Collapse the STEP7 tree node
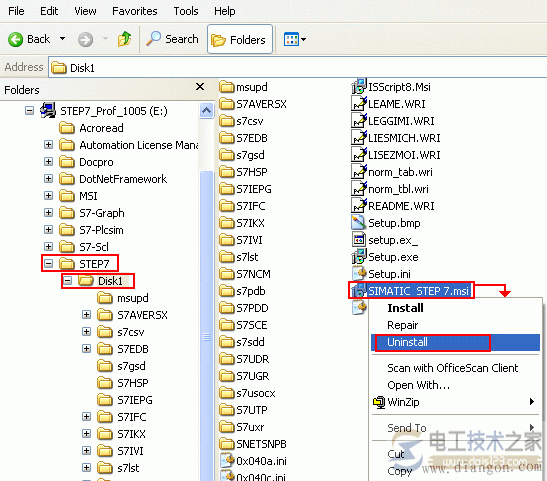 click(x=48, y=264)
